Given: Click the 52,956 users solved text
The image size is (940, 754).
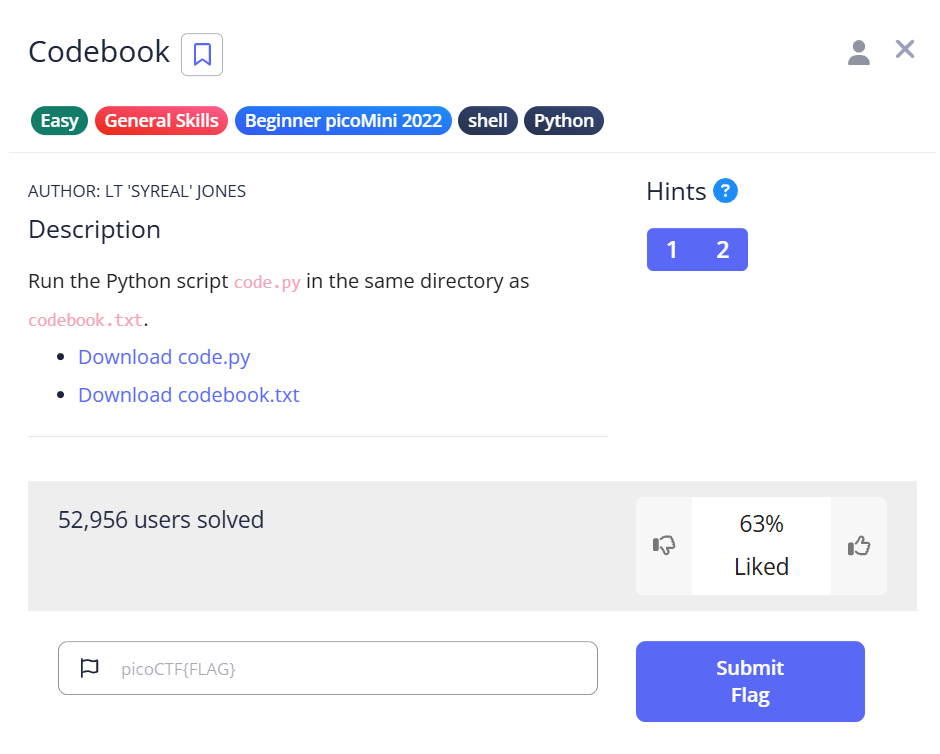Looking at the screenshot, I should pyautogui.click(x=161, y=520).
